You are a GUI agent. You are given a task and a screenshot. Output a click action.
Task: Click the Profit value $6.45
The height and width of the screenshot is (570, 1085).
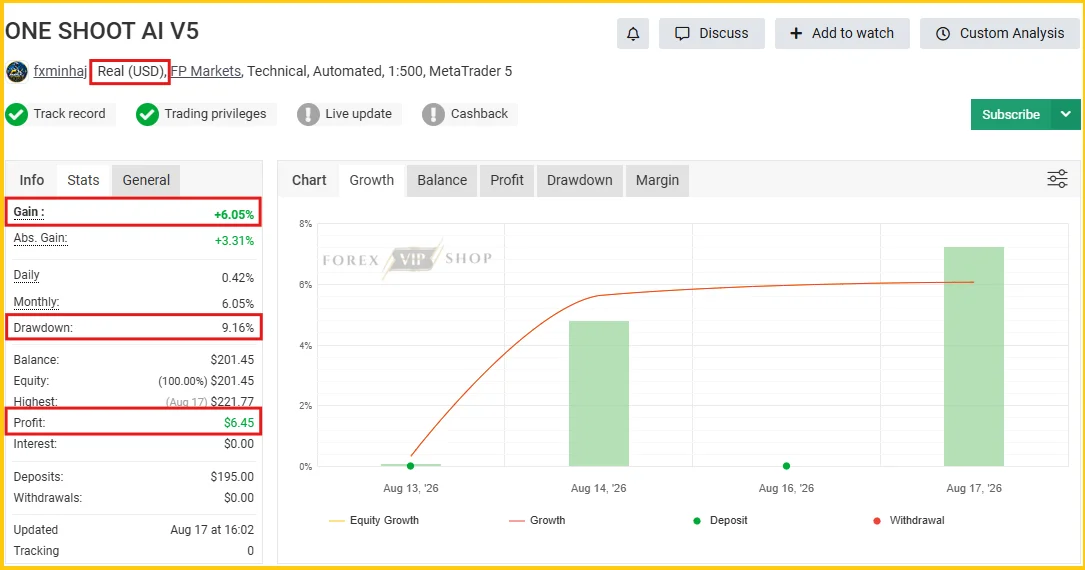tap(239, 423)
